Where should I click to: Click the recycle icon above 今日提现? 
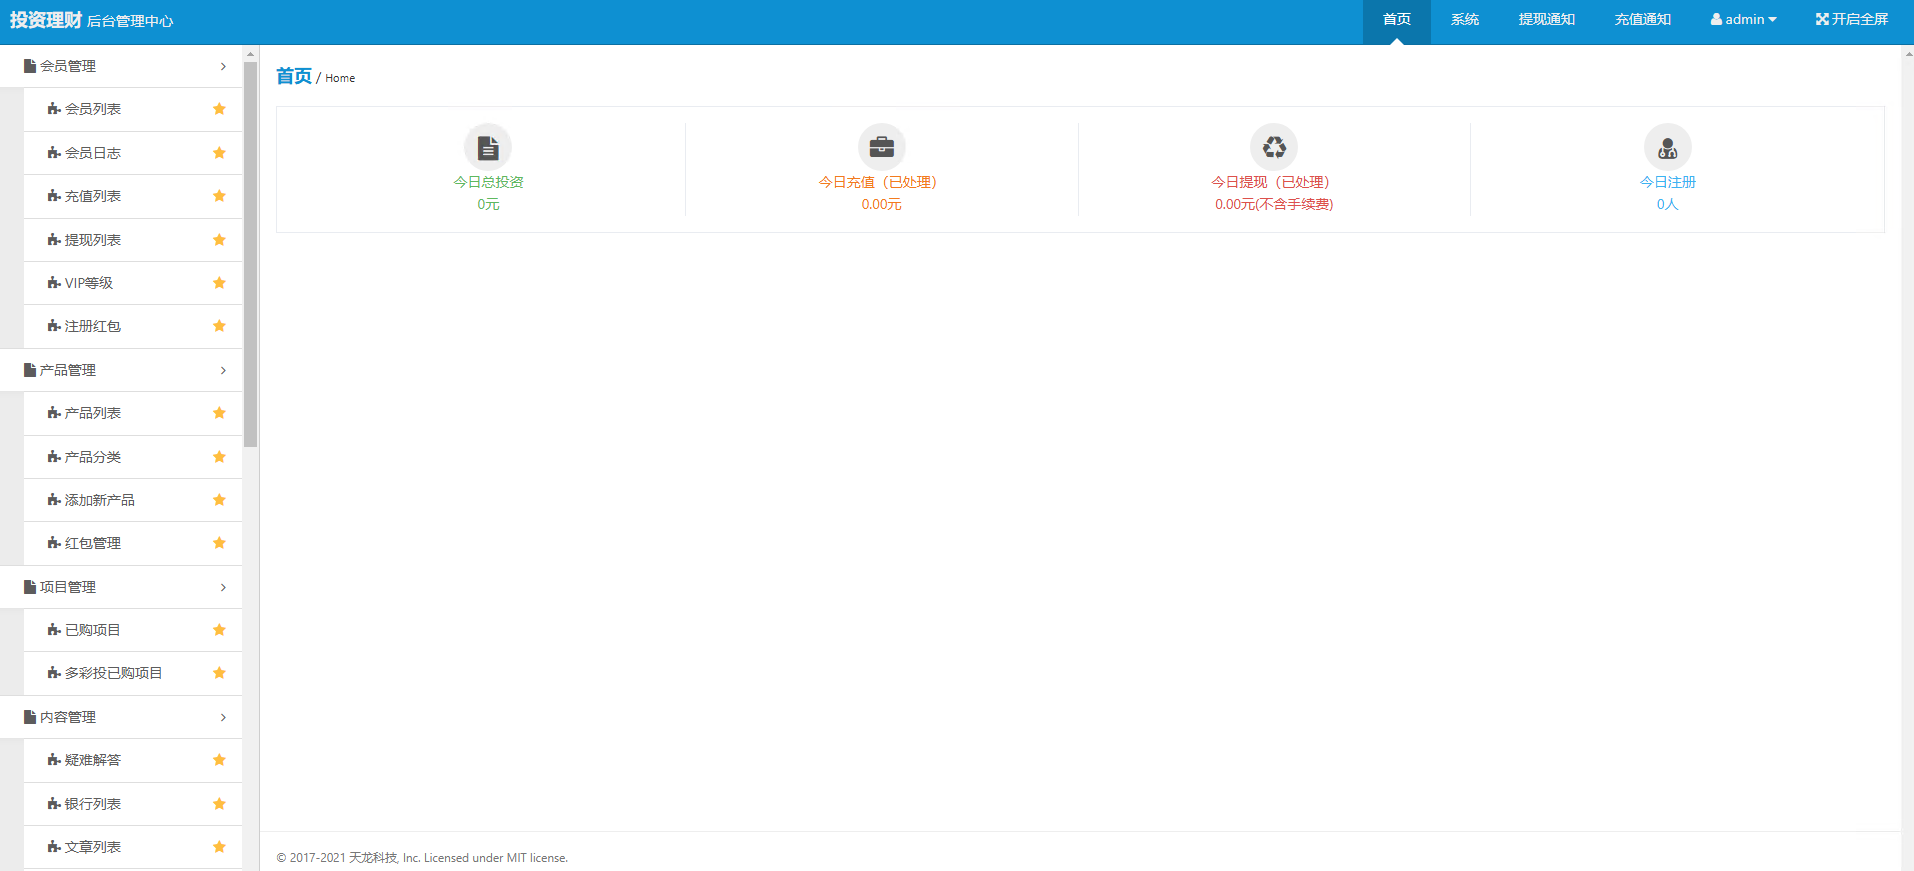pyautogui.click(x=1274, y=148)
